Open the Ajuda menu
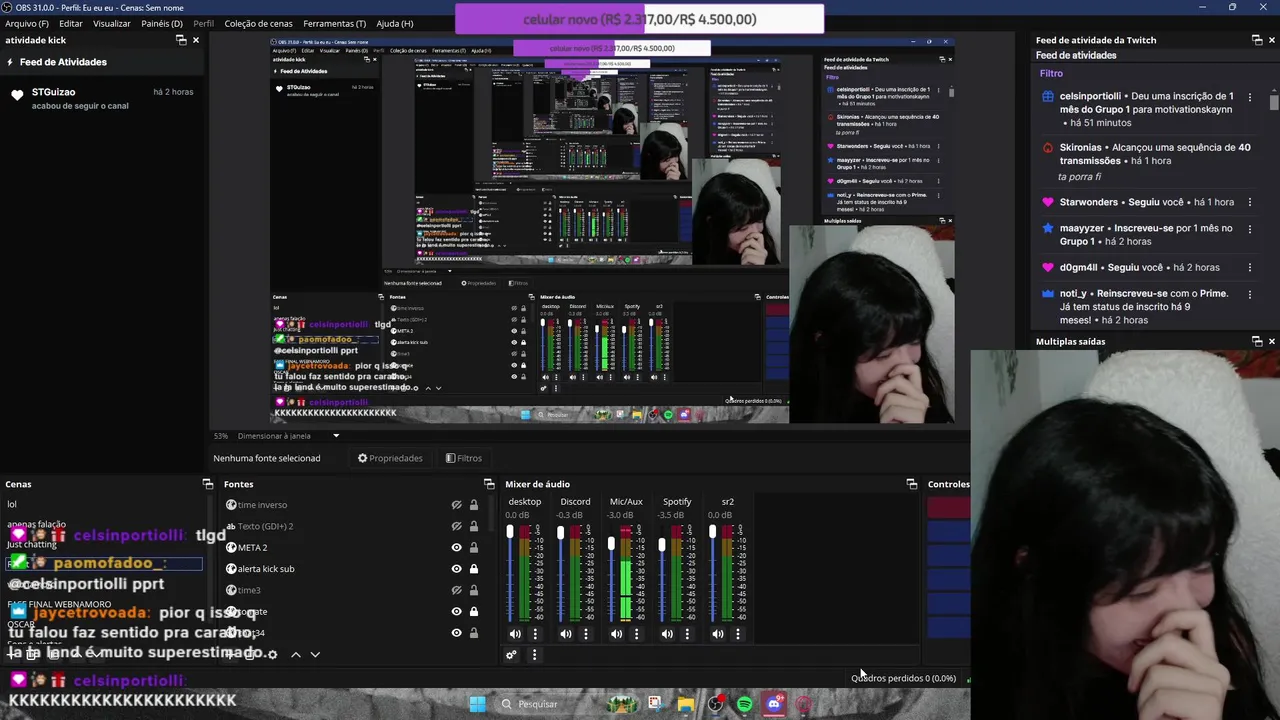1280x720 pixels. [394, 23]
